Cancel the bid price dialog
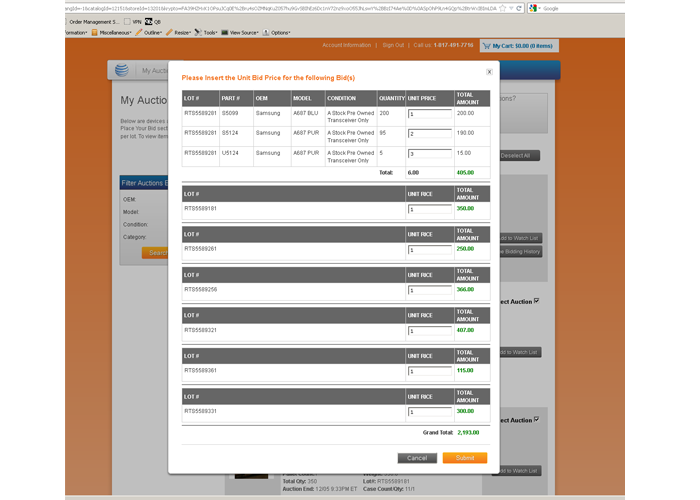Viewport: 700px width, 500px height. [417, 458]
